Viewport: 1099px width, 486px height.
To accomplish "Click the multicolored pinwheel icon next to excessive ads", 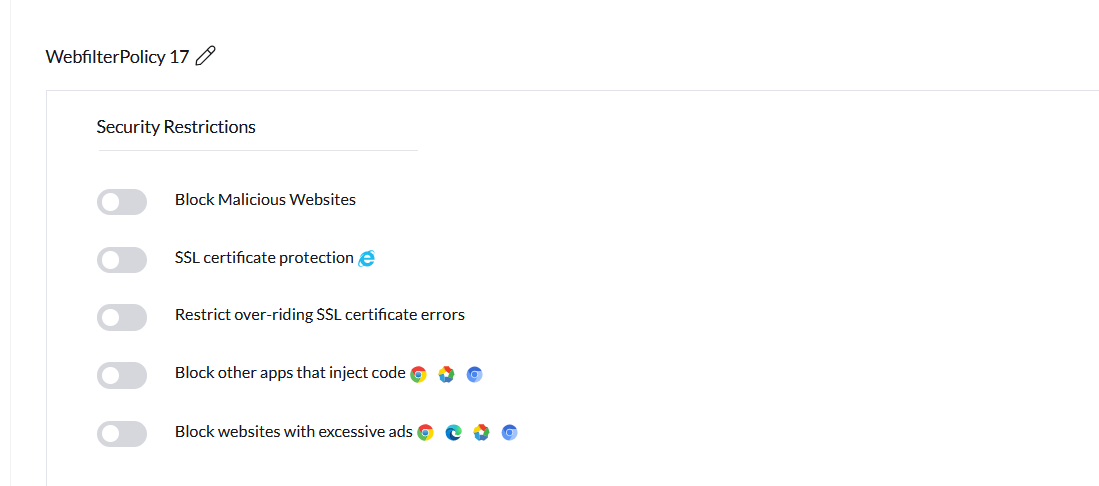I will [481, 432].
